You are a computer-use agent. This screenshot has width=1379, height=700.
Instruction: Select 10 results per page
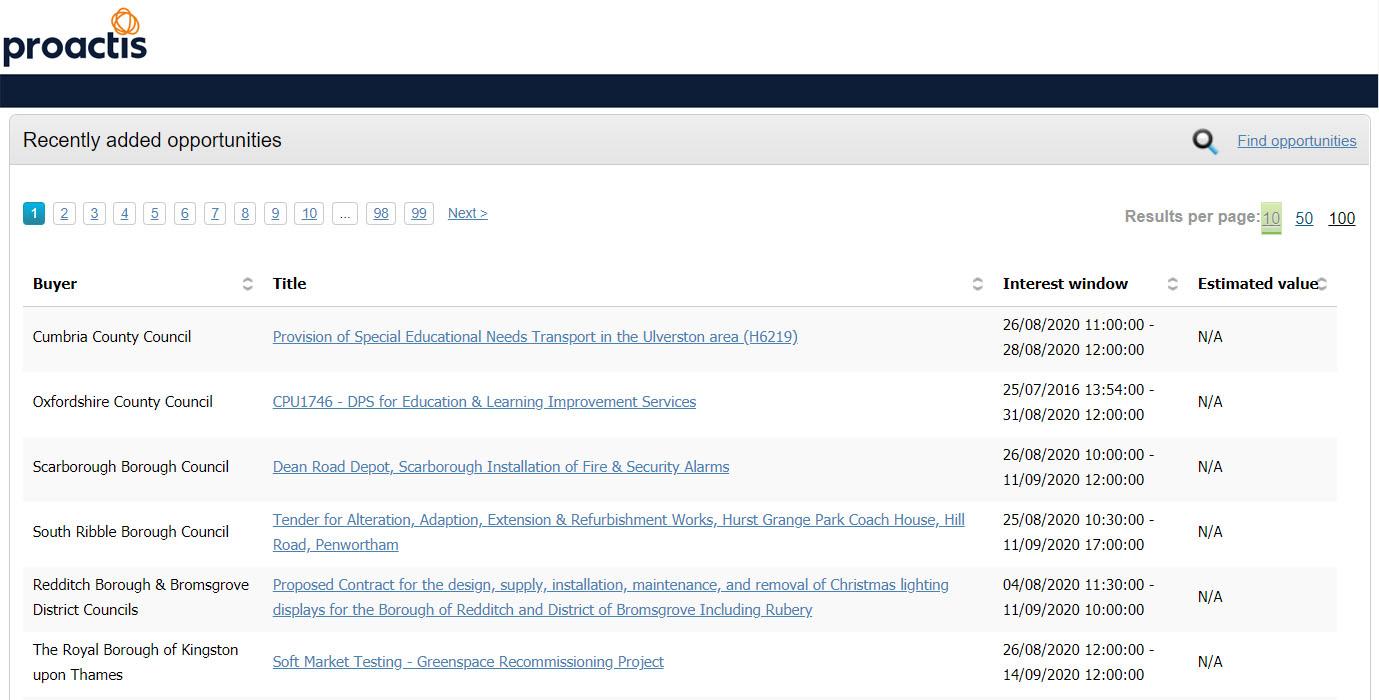pyautogui.click(x=1270, y=218)
